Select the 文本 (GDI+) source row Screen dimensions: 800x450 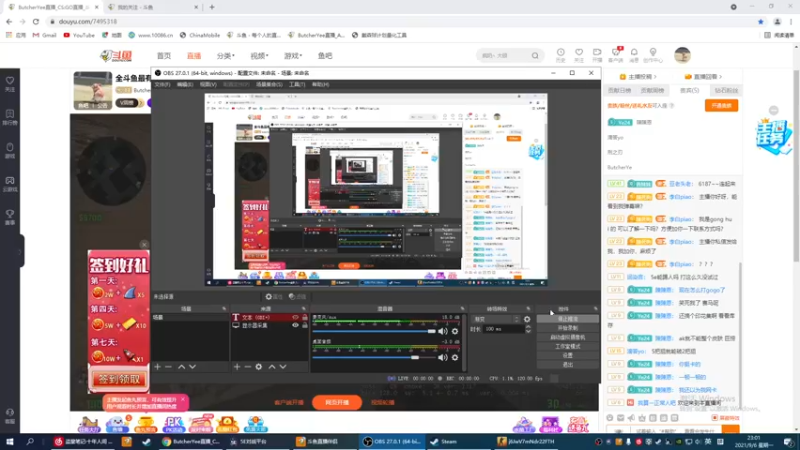(270, 317)
